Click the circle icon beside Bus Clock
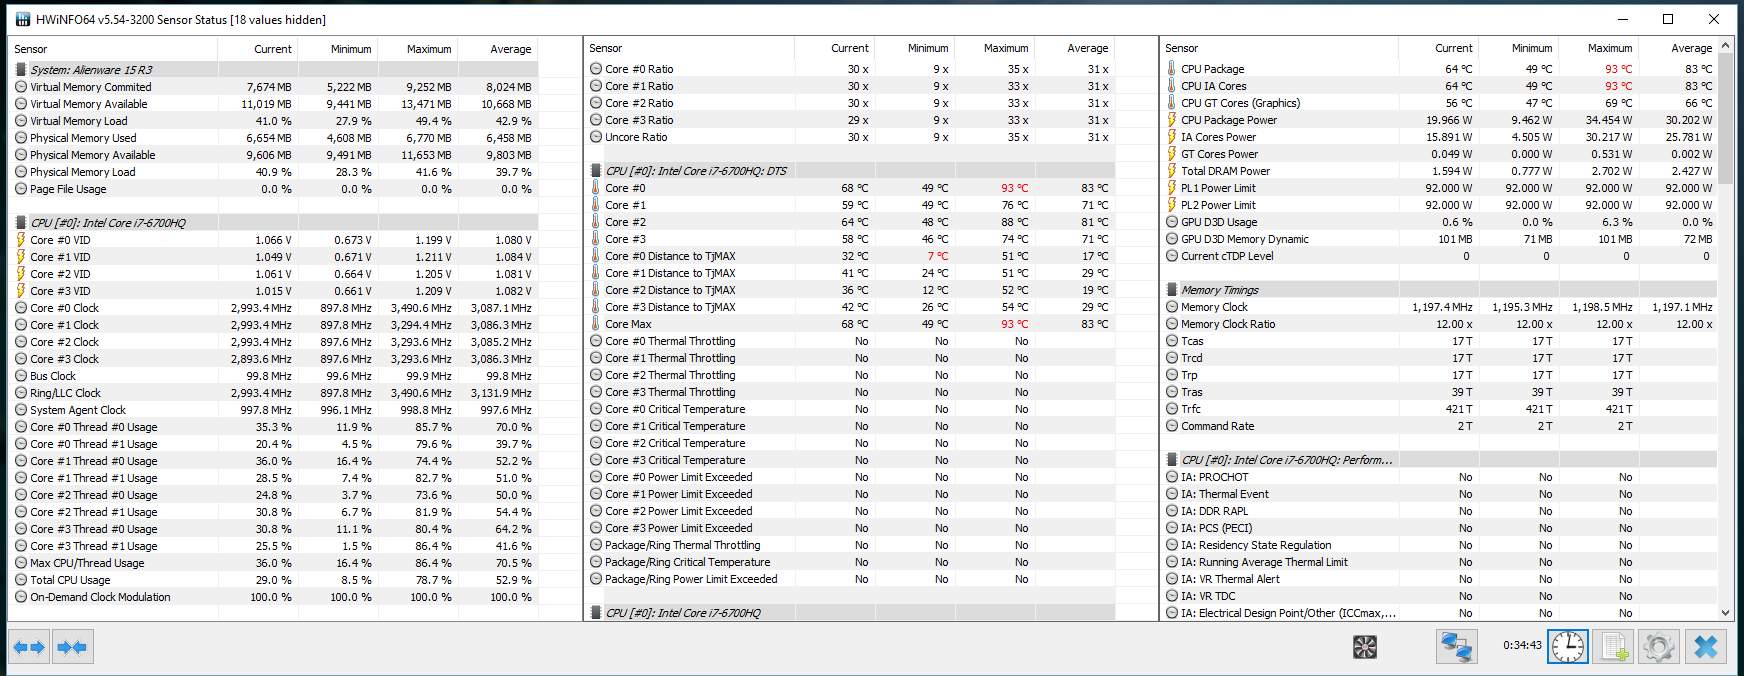This screenshot has height=676, width=1744. tap(21, 376)
